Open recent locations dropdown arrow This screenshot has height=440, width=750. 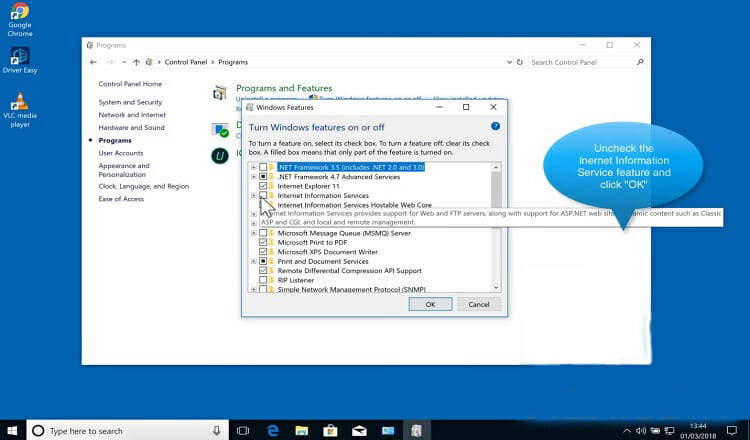pos(124,62)
